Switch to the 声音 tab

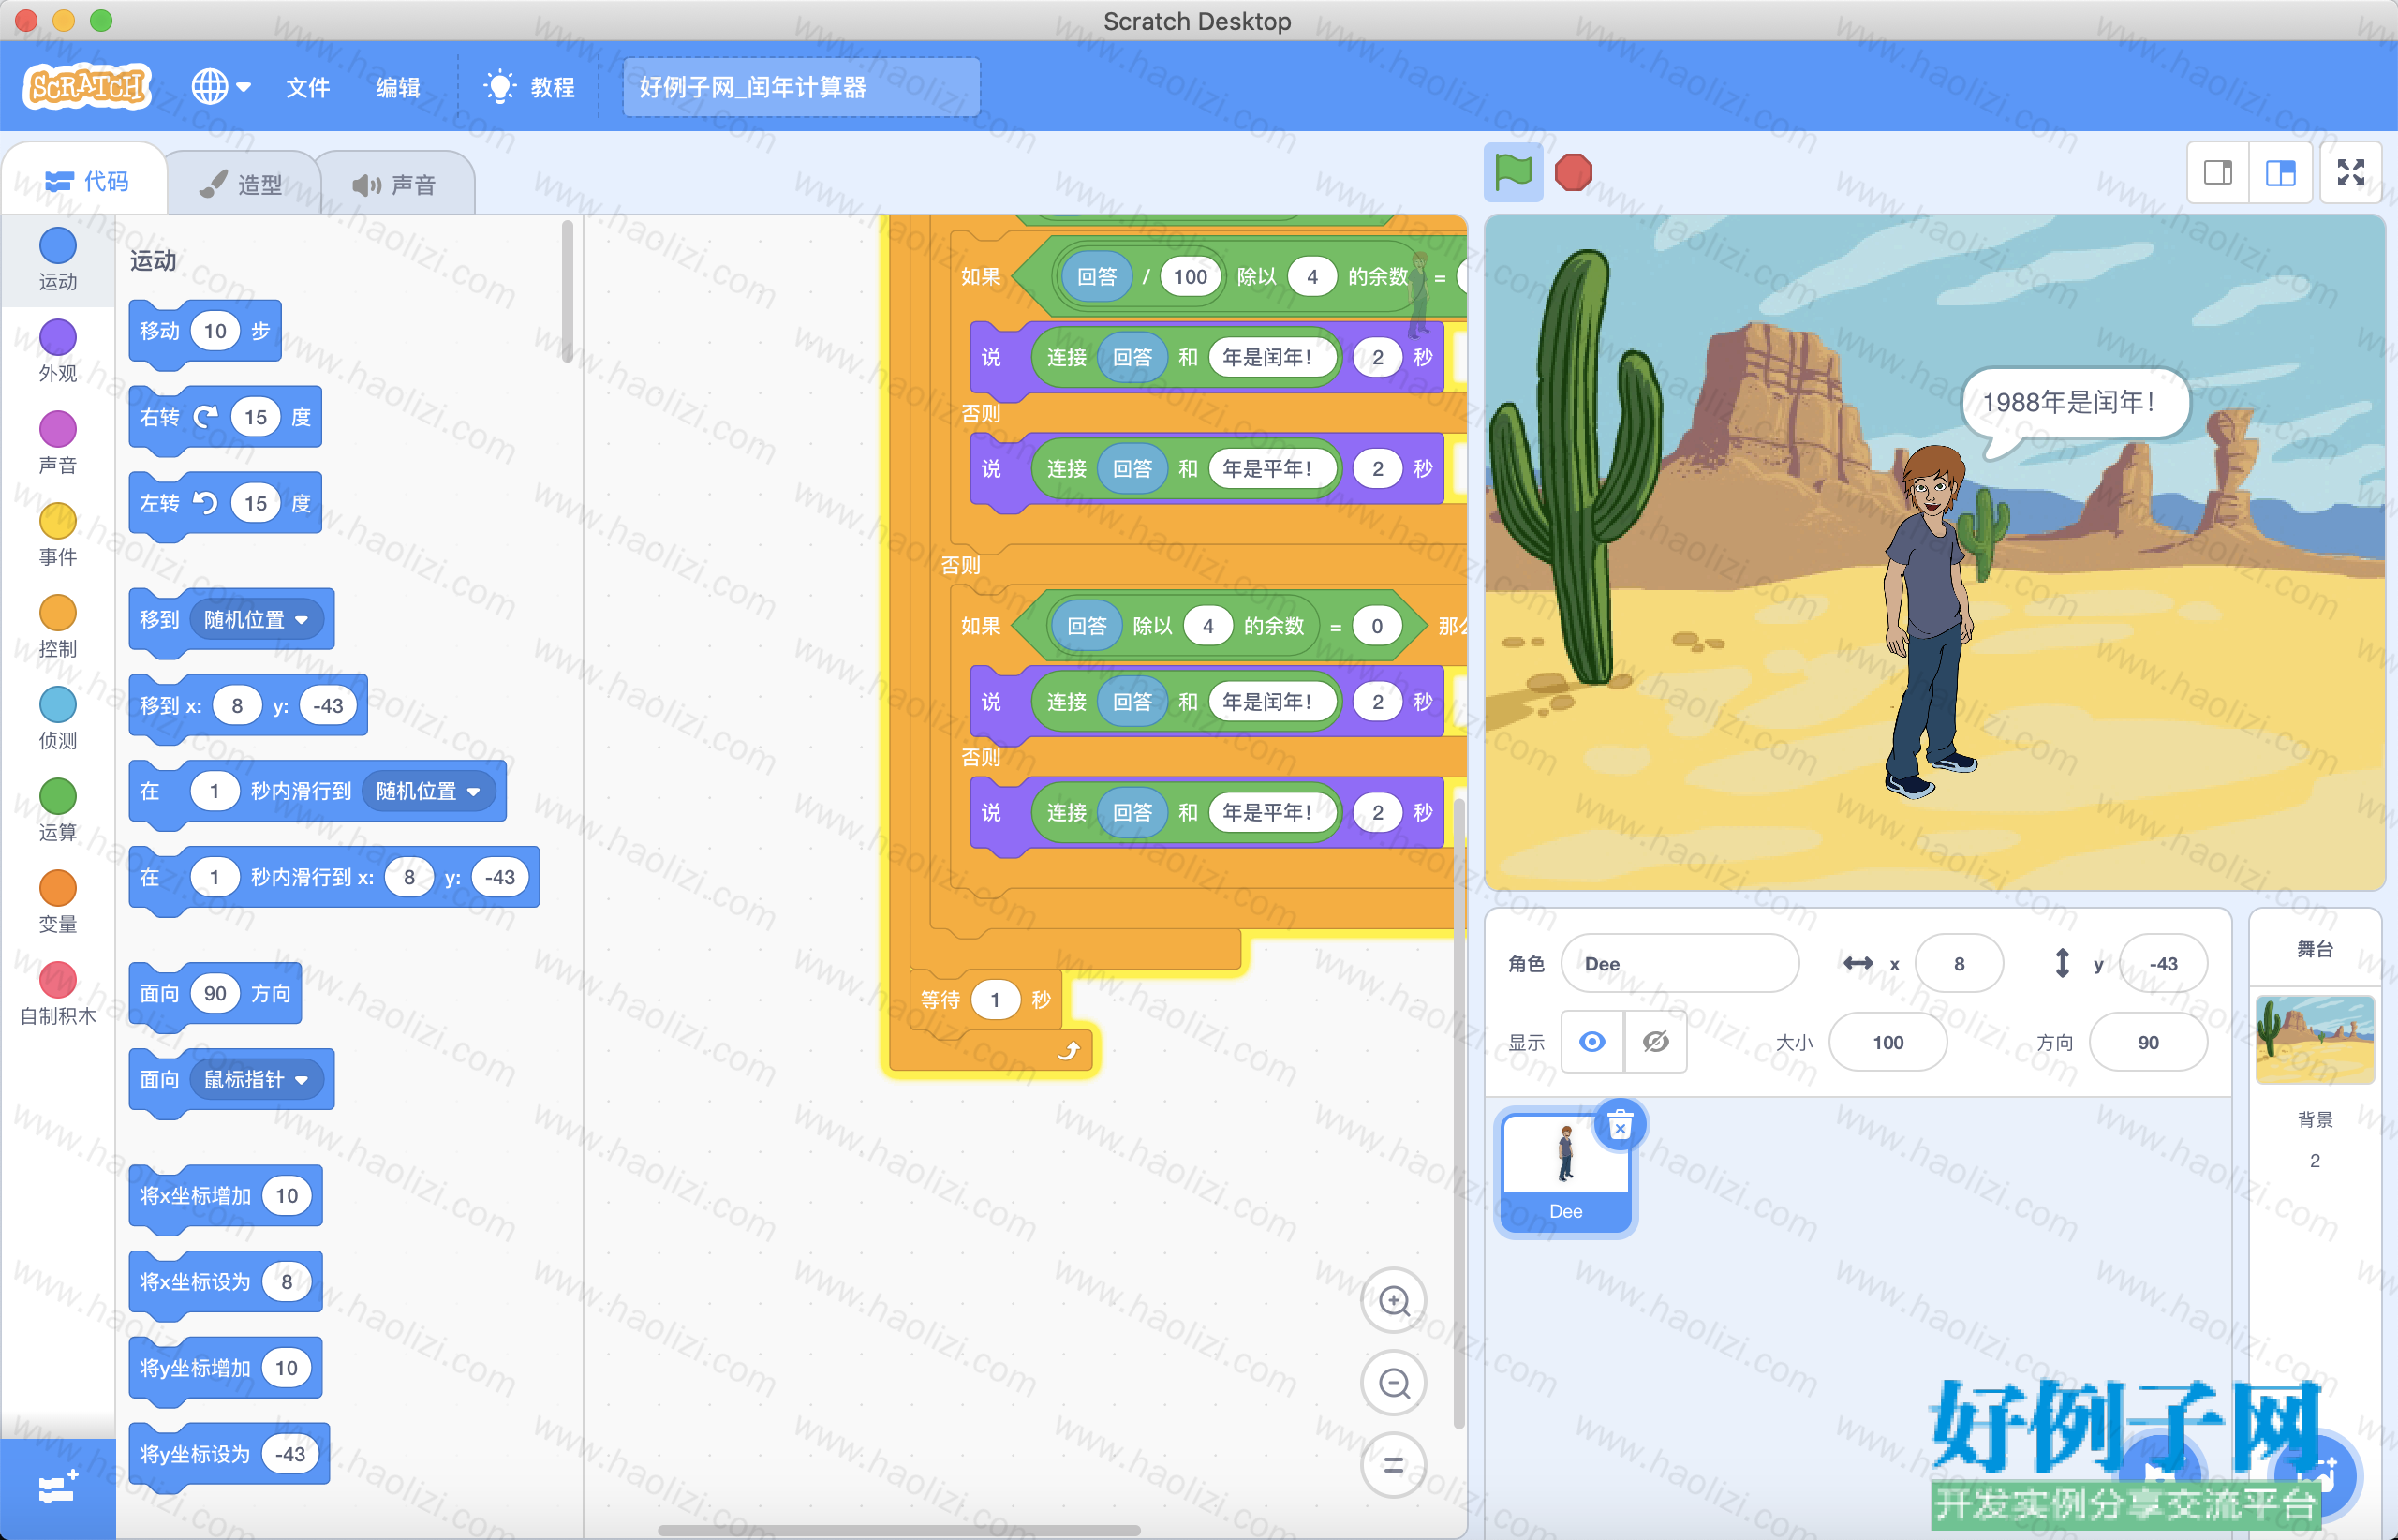pyautogui.click(x=394, y=184)
